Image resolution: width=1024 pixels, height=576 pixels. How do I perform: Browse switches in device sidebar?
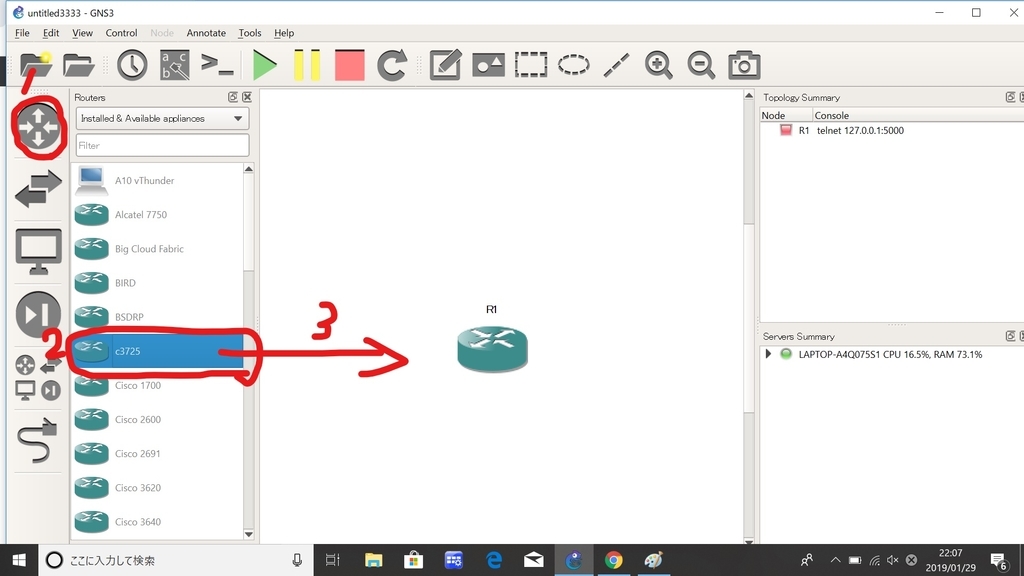pos(38,189)
